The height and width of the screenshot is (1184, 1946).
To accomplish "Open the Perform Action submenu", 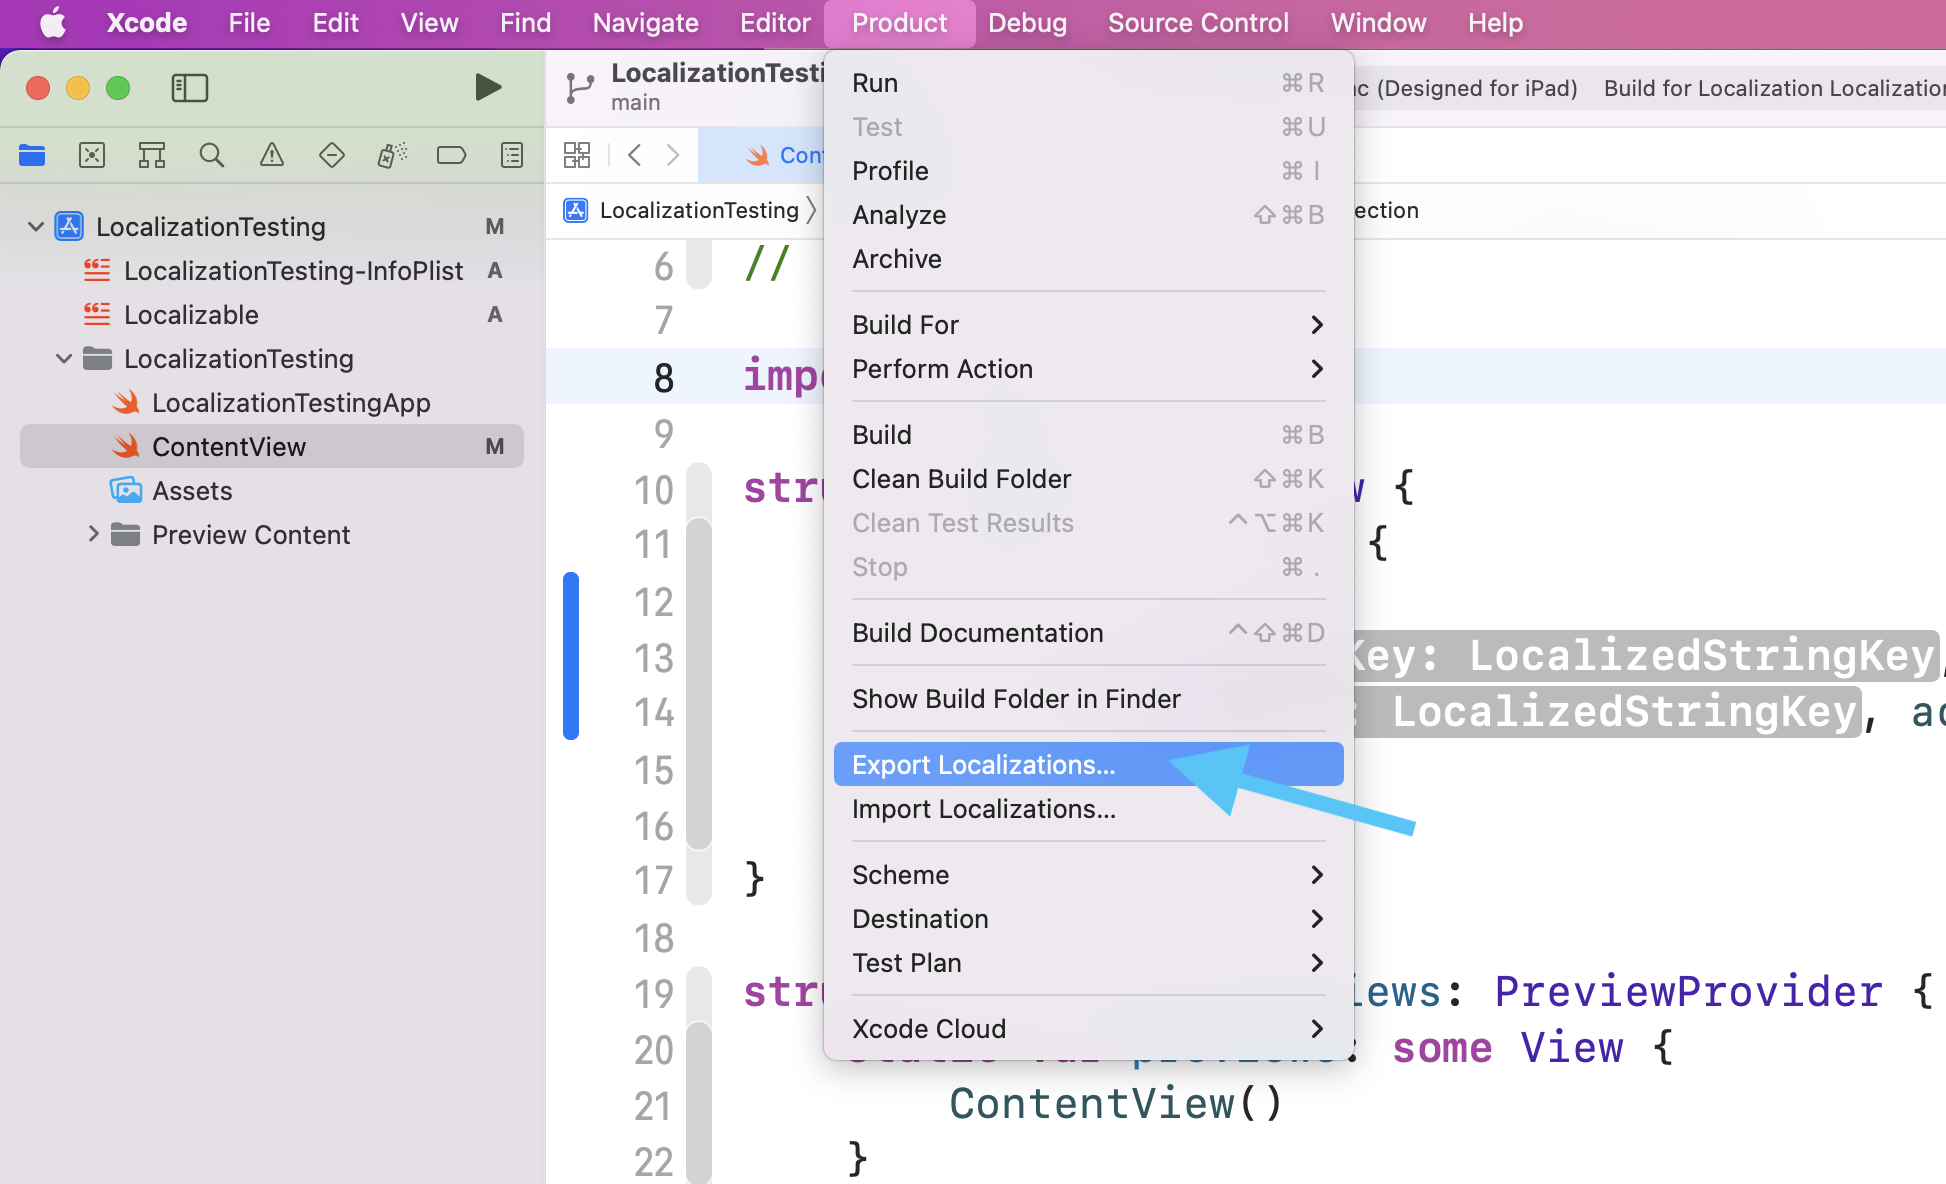I will click(1088, 369).
